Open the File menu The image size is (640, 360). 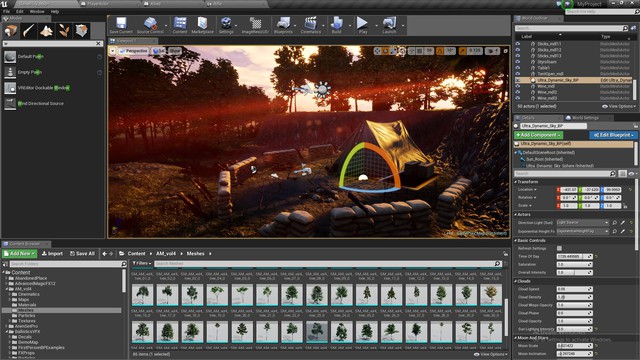pos(7,11)
